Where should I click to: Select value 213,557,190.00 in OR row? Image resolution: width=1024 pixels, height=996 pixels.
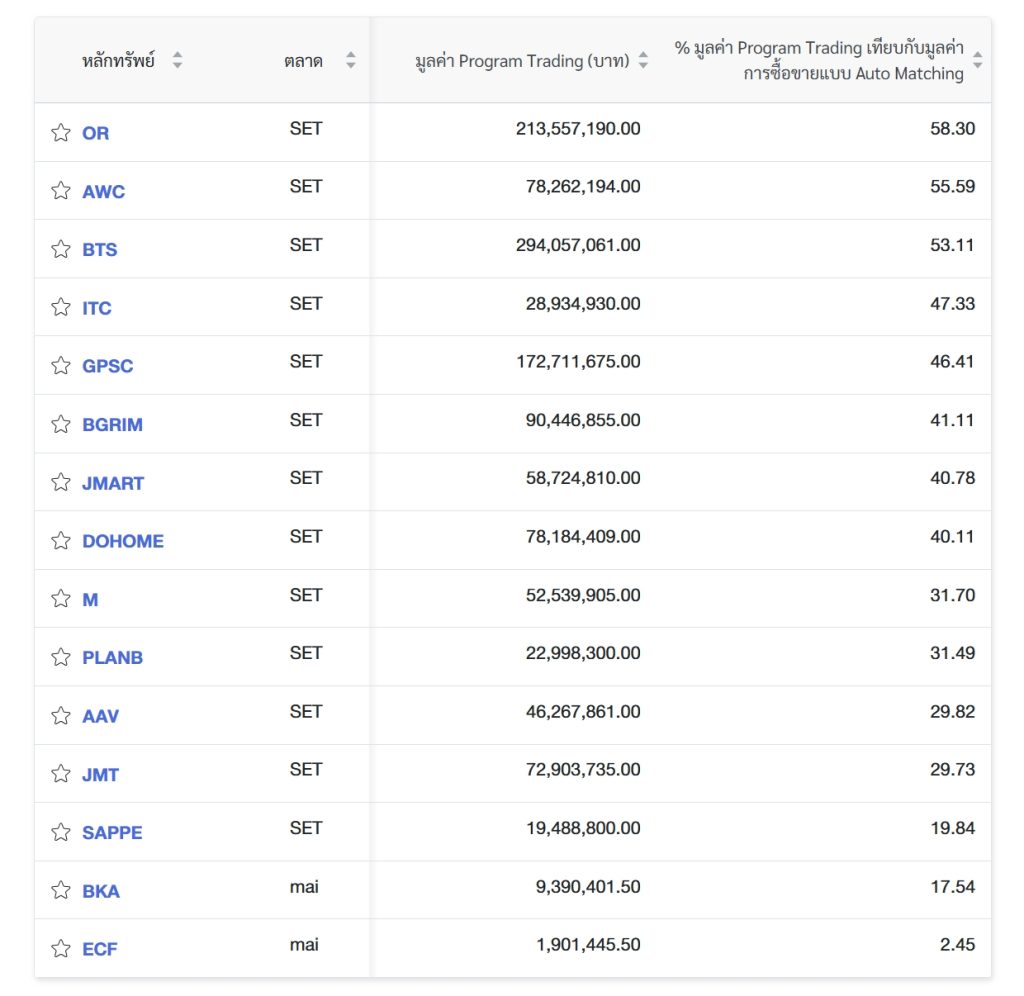pyautogui.click(x=578, y=129)
